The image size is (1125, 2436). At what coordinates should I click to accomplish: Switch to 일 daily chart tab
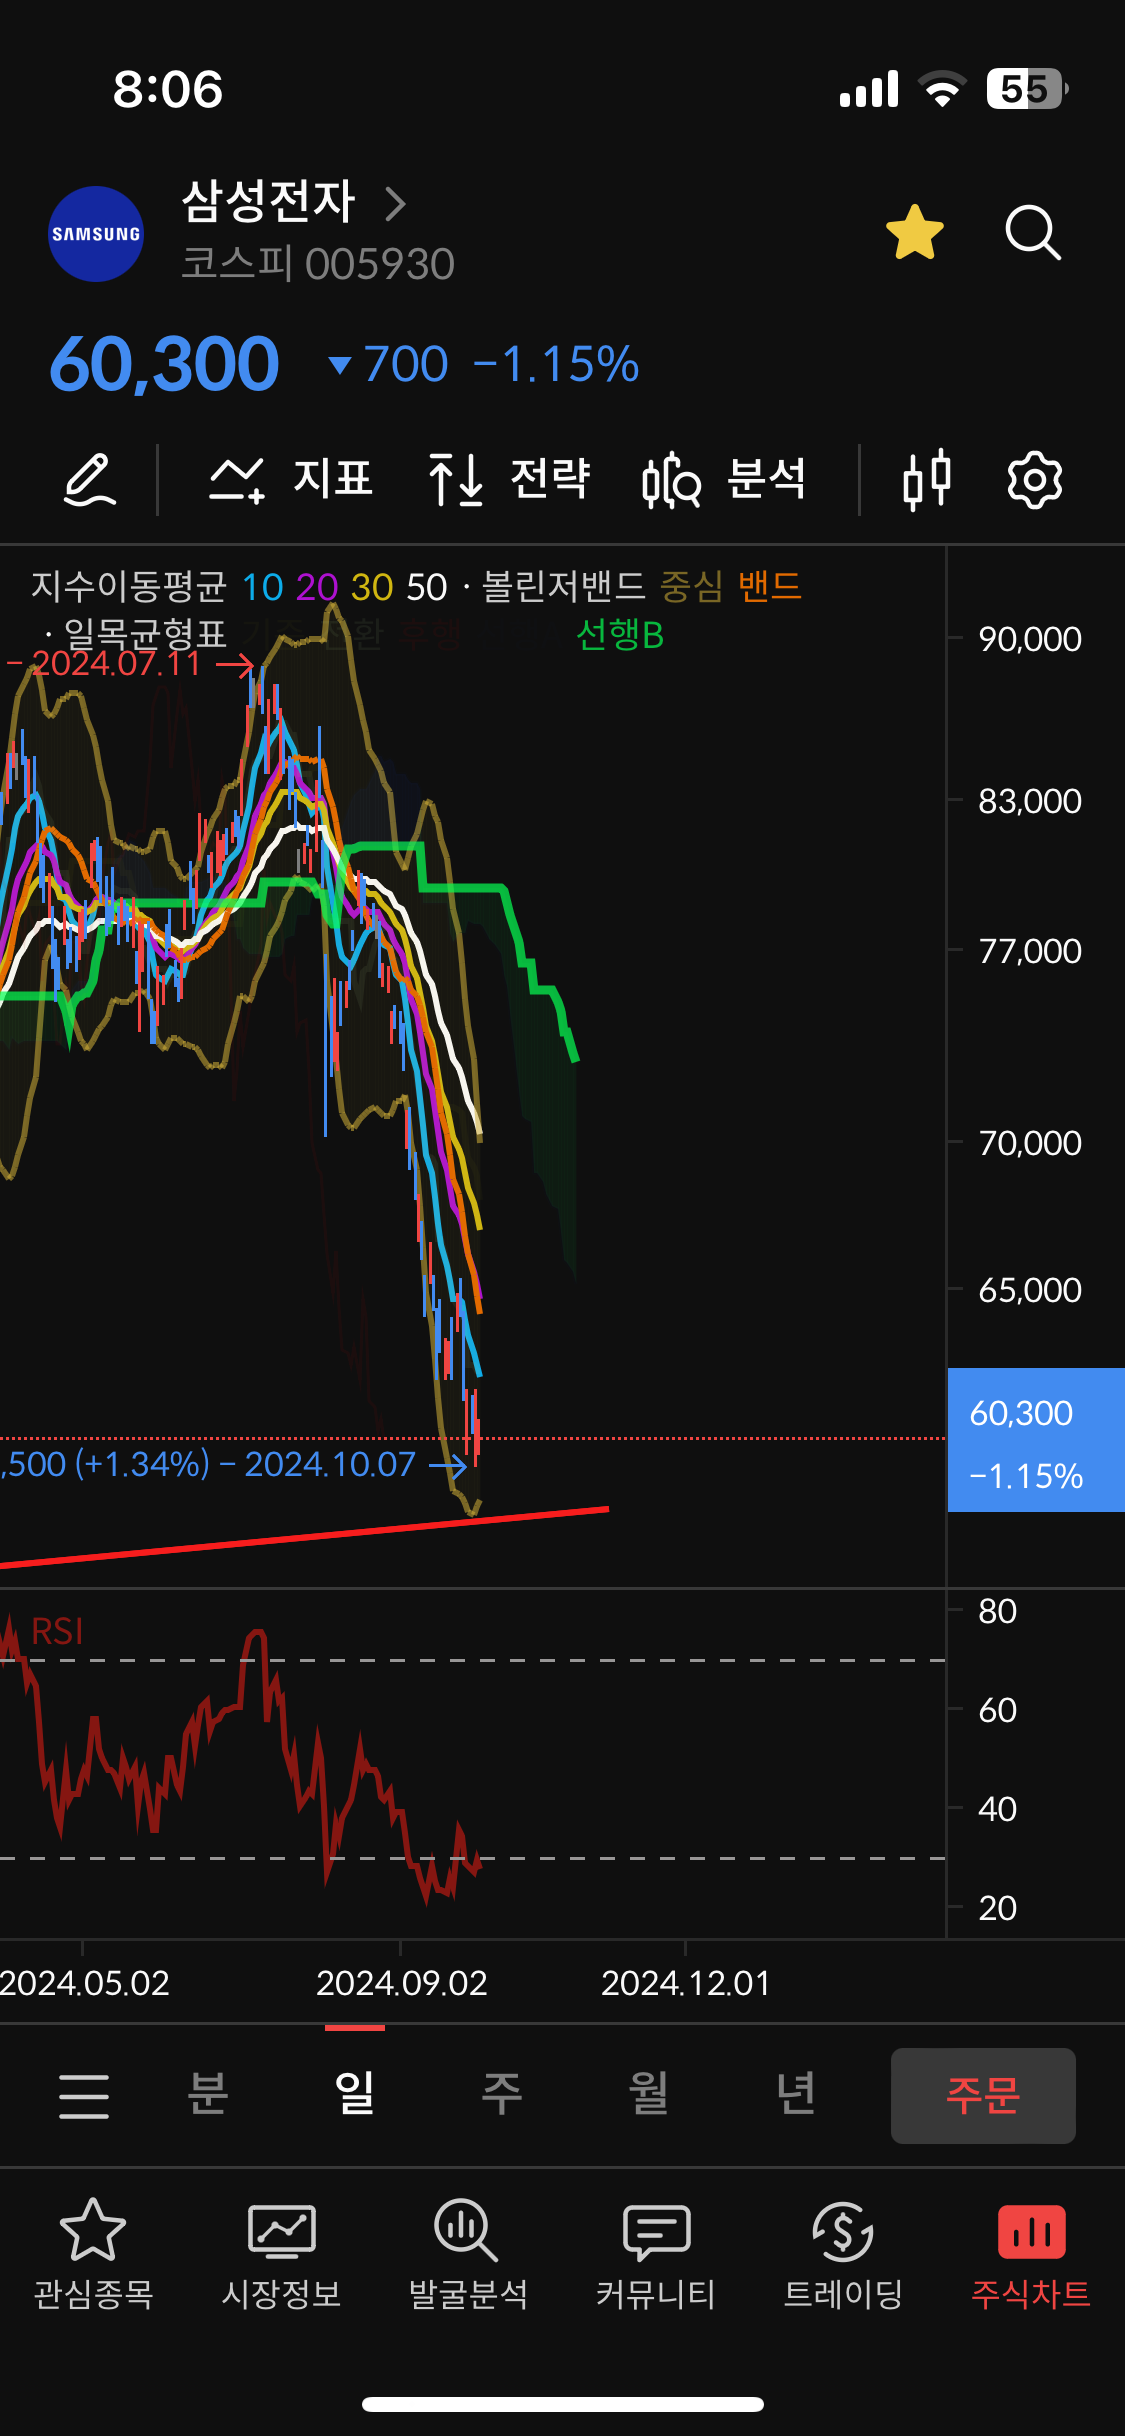click(x=355, y=2093)
